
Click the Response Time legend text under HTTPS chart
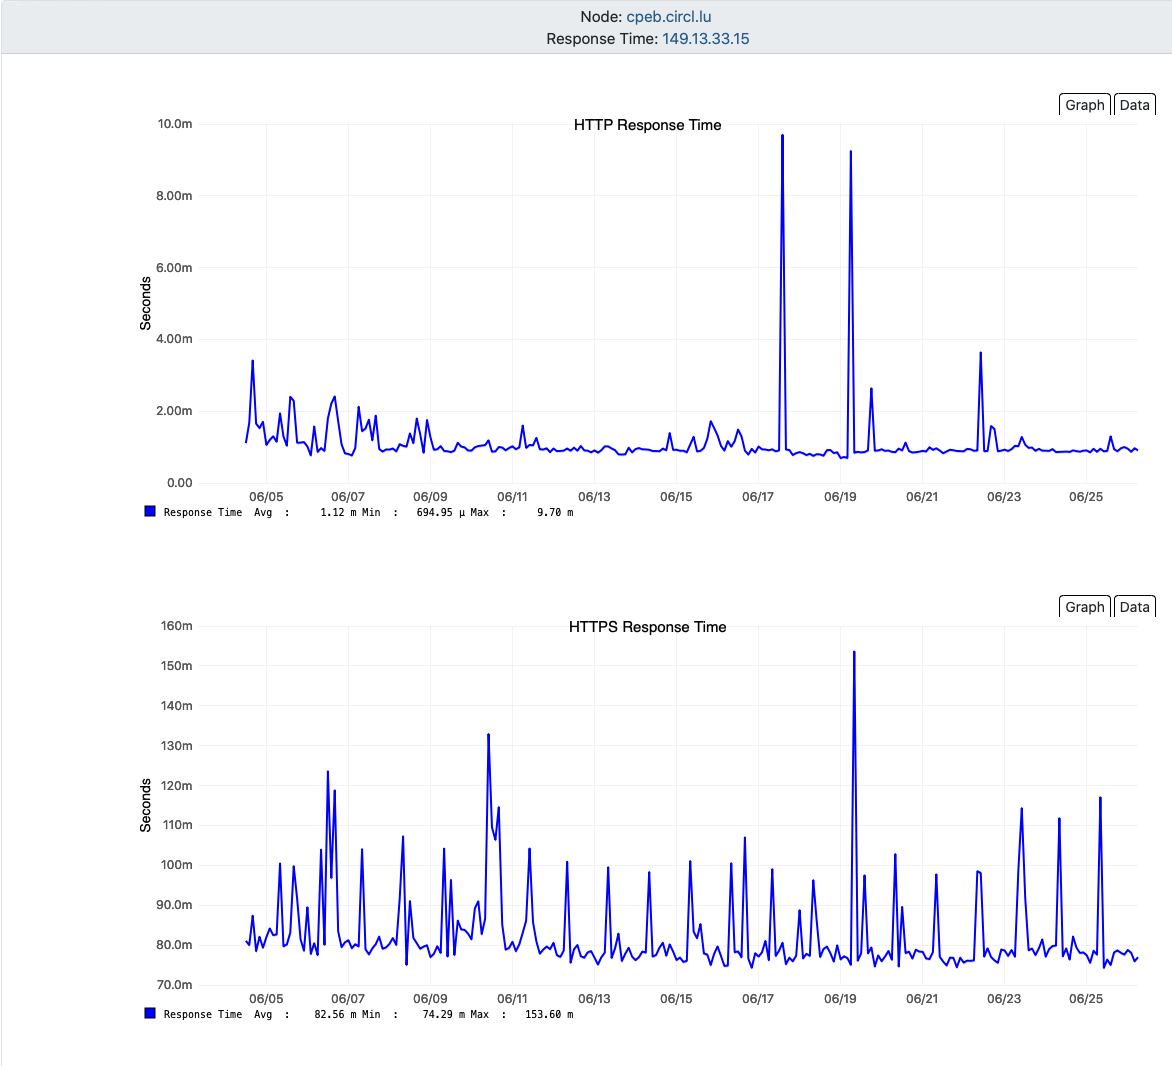tap(203, 1015)
